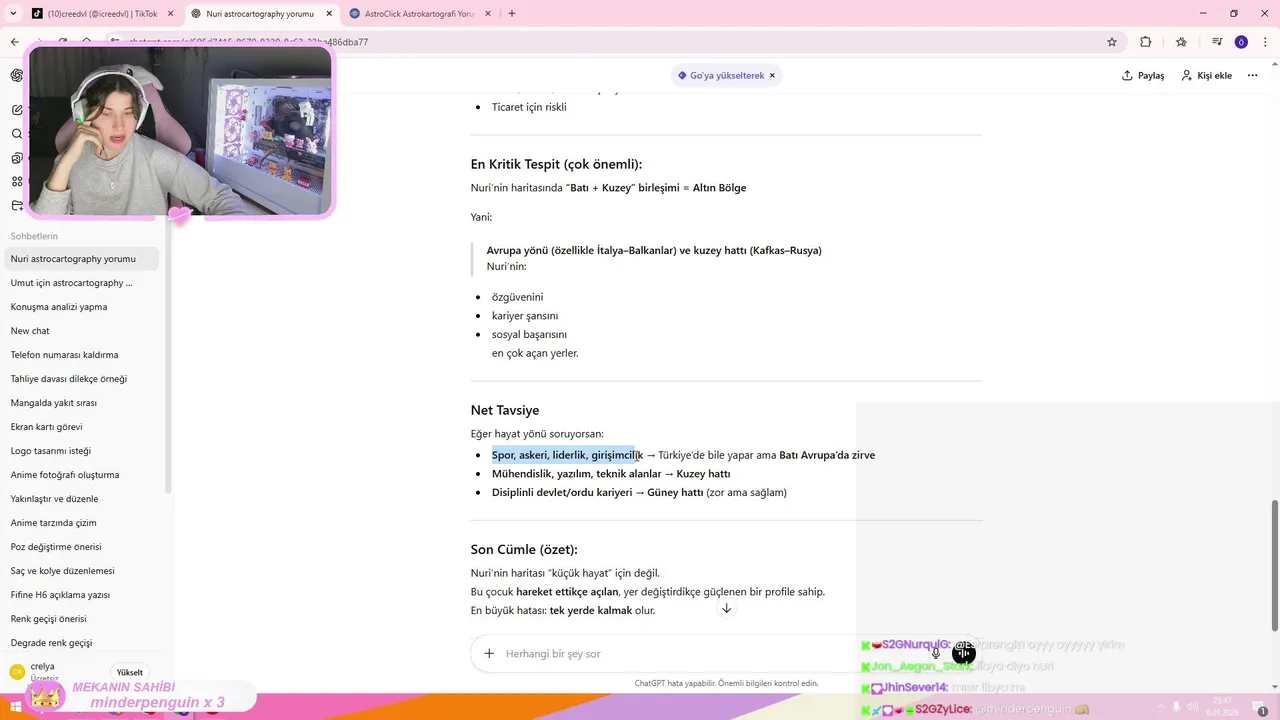Open the taskbar clock showing 23:47
Viewport: 1280px width, 720px height.
point(1222,706)
